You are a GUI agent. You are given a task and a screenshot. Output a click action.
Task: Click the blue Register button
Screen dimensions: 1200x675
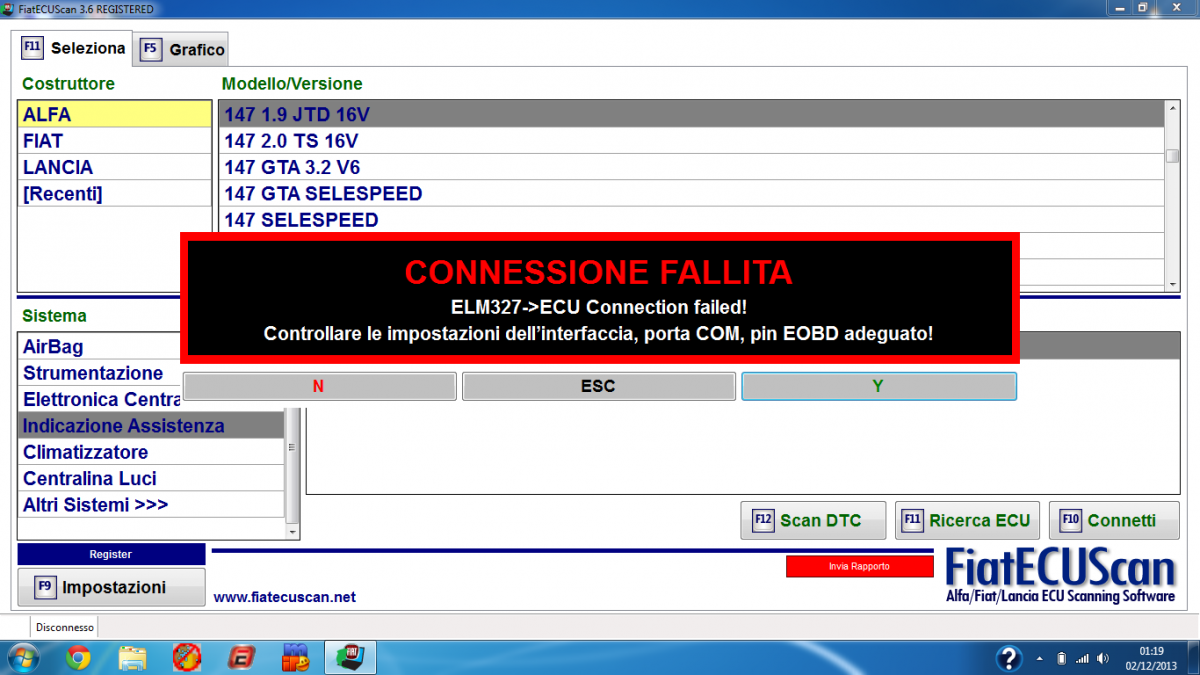coord(111,554)
